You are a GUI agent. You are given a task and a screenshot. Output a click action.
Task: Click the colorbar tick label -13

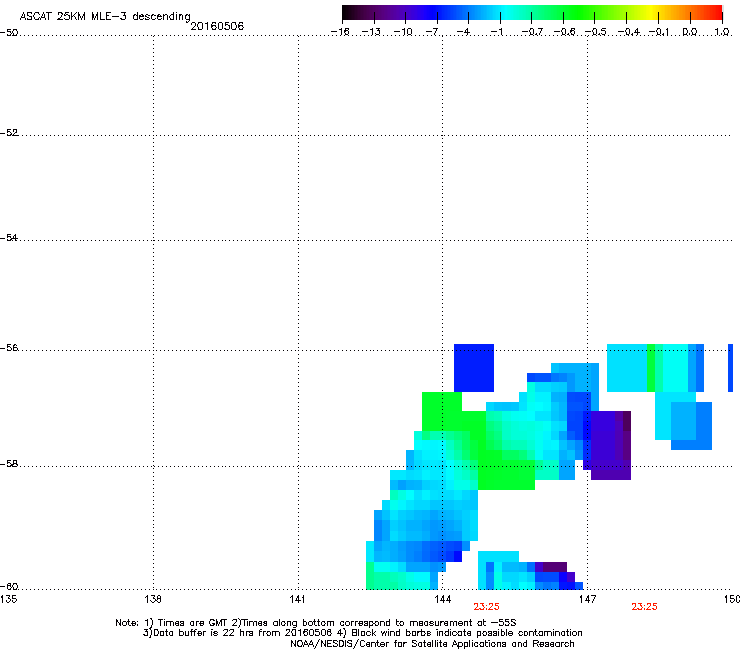[371, 32]
